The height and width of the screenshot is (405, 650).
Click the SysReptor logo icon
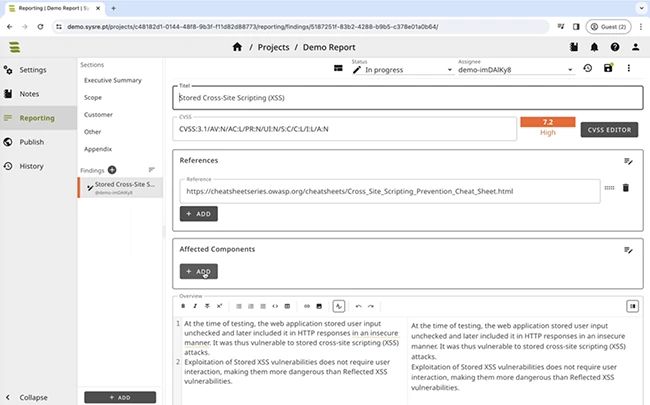point(15,47)
